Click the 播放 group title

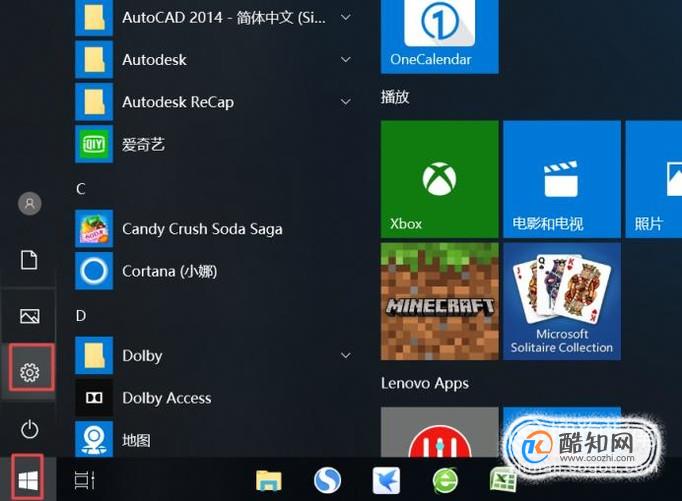click(395, 97)
